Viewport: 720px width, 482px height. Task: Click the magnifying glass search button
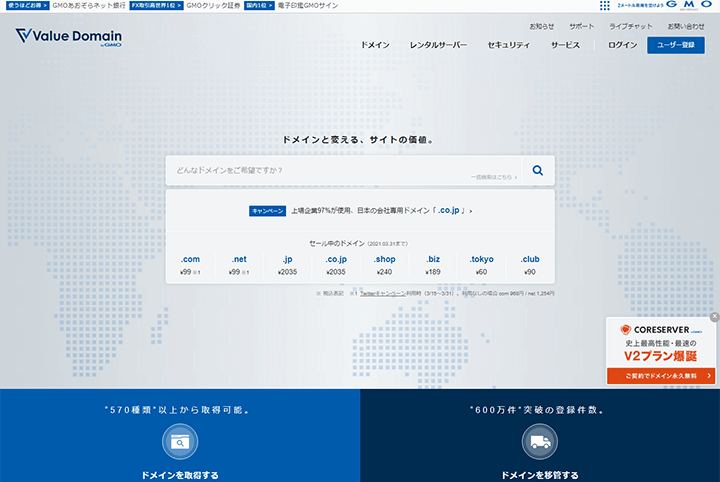pos(537,171)
